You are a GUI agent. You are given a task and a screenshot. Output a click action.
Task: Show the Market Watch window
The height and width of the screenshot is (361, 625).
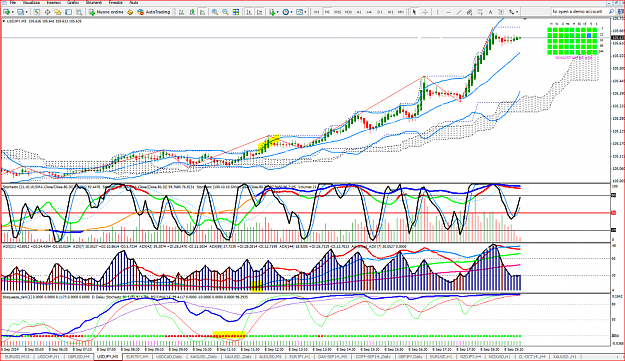click(36, 12)
